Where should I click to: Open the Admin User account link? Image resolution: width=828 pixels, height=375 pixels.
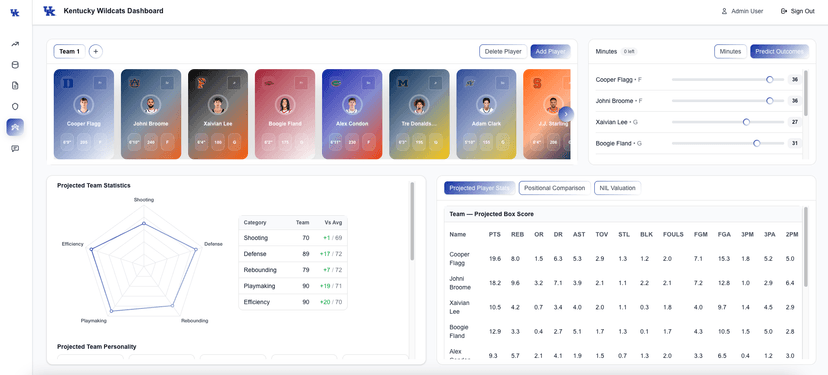(x=742, y=11)
